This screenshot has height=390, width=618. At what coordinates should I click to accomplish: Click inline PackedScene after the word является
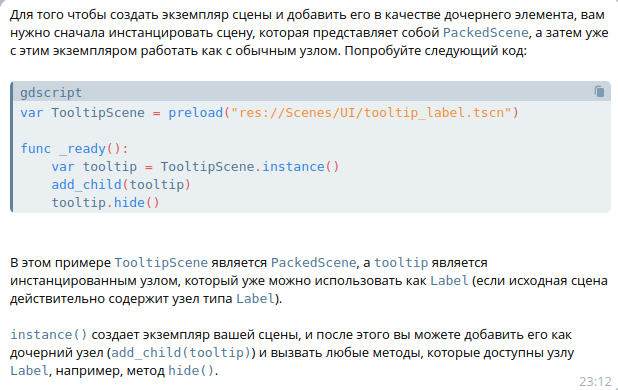313,262
